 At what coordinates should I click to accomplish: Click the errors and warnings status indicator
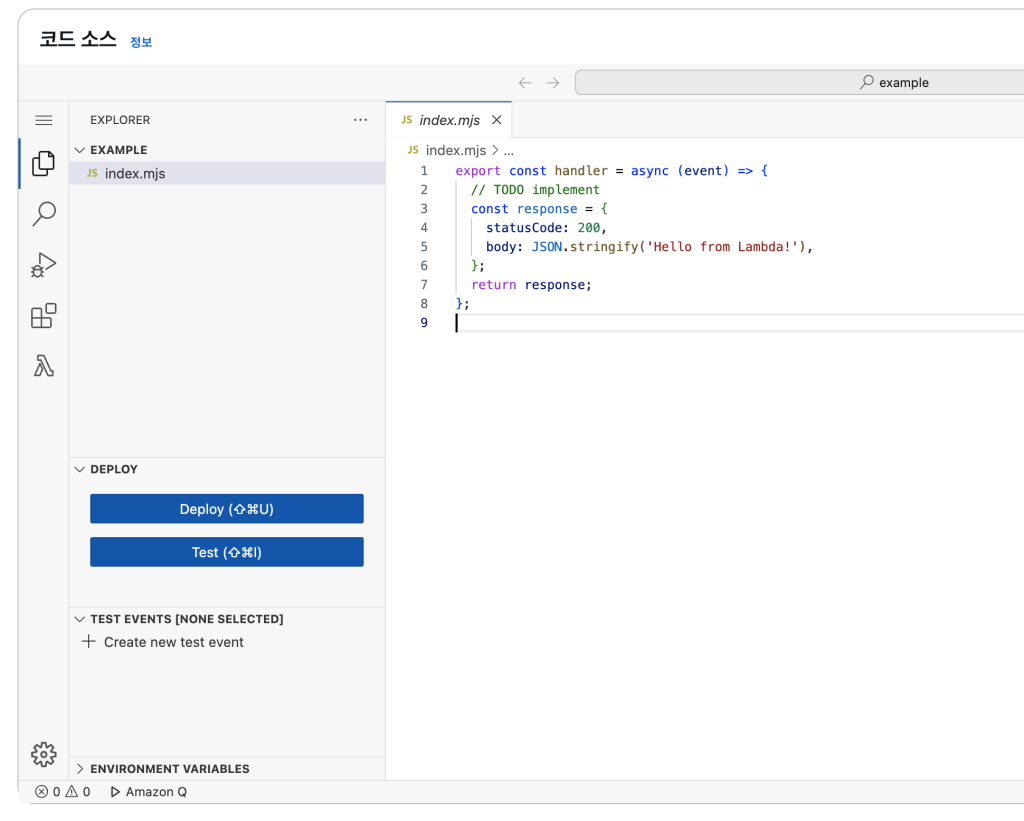click(62, 792)
